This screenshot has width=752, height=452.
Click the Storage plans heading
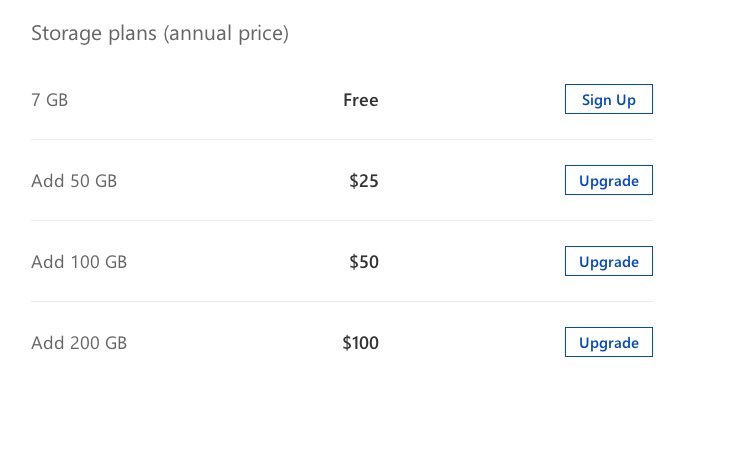tap(160, 34)
